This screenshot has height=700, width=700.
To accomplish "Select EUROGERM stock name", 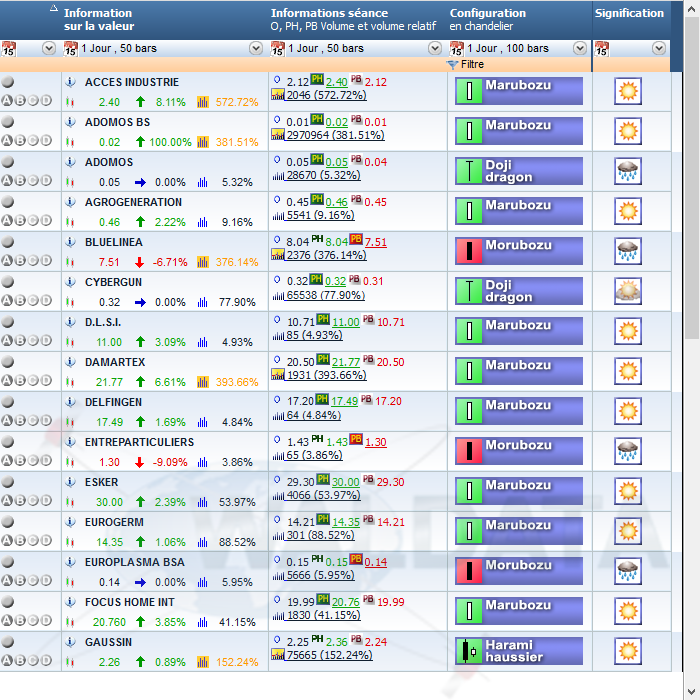I will [x=114, y=522].
